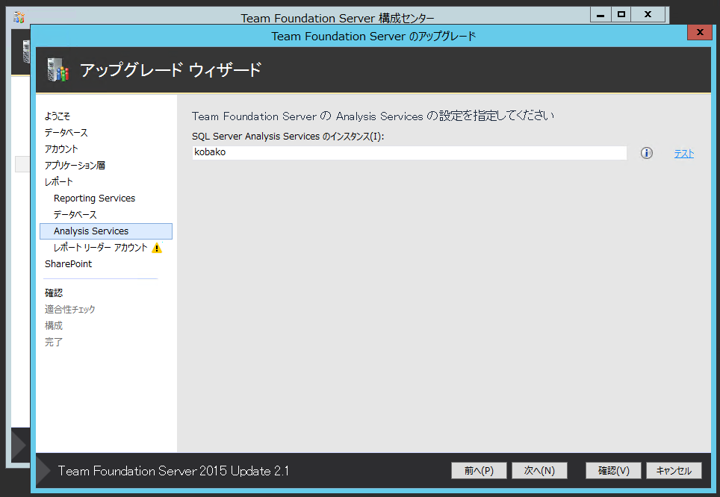Select the 確認 step in sidebar
This screenshot has height=497, width=720.
click(x=54, y=293)
